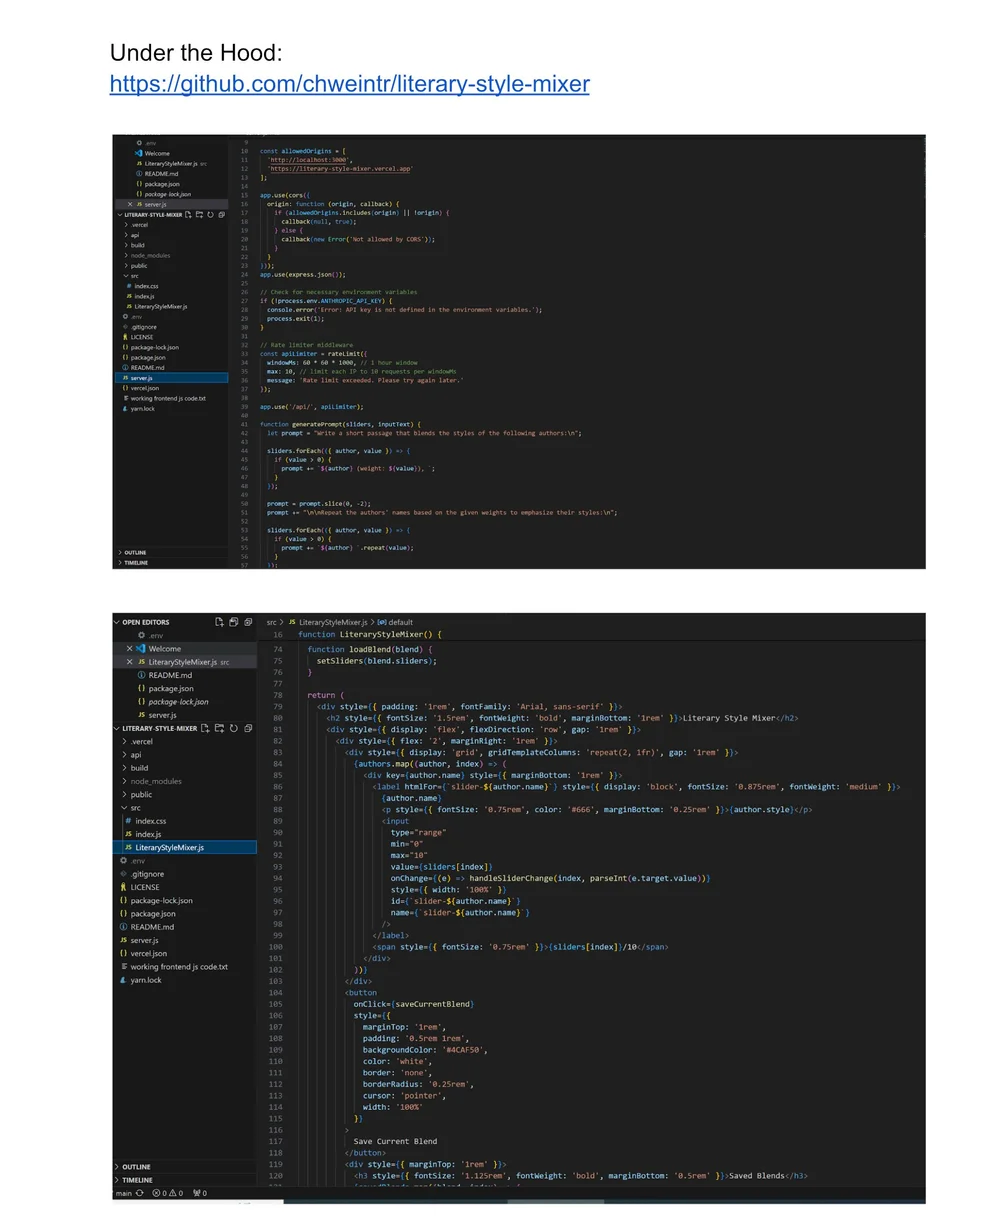Select highlighted server.js file in server.js screenshot tree

(x=171, y=378)
